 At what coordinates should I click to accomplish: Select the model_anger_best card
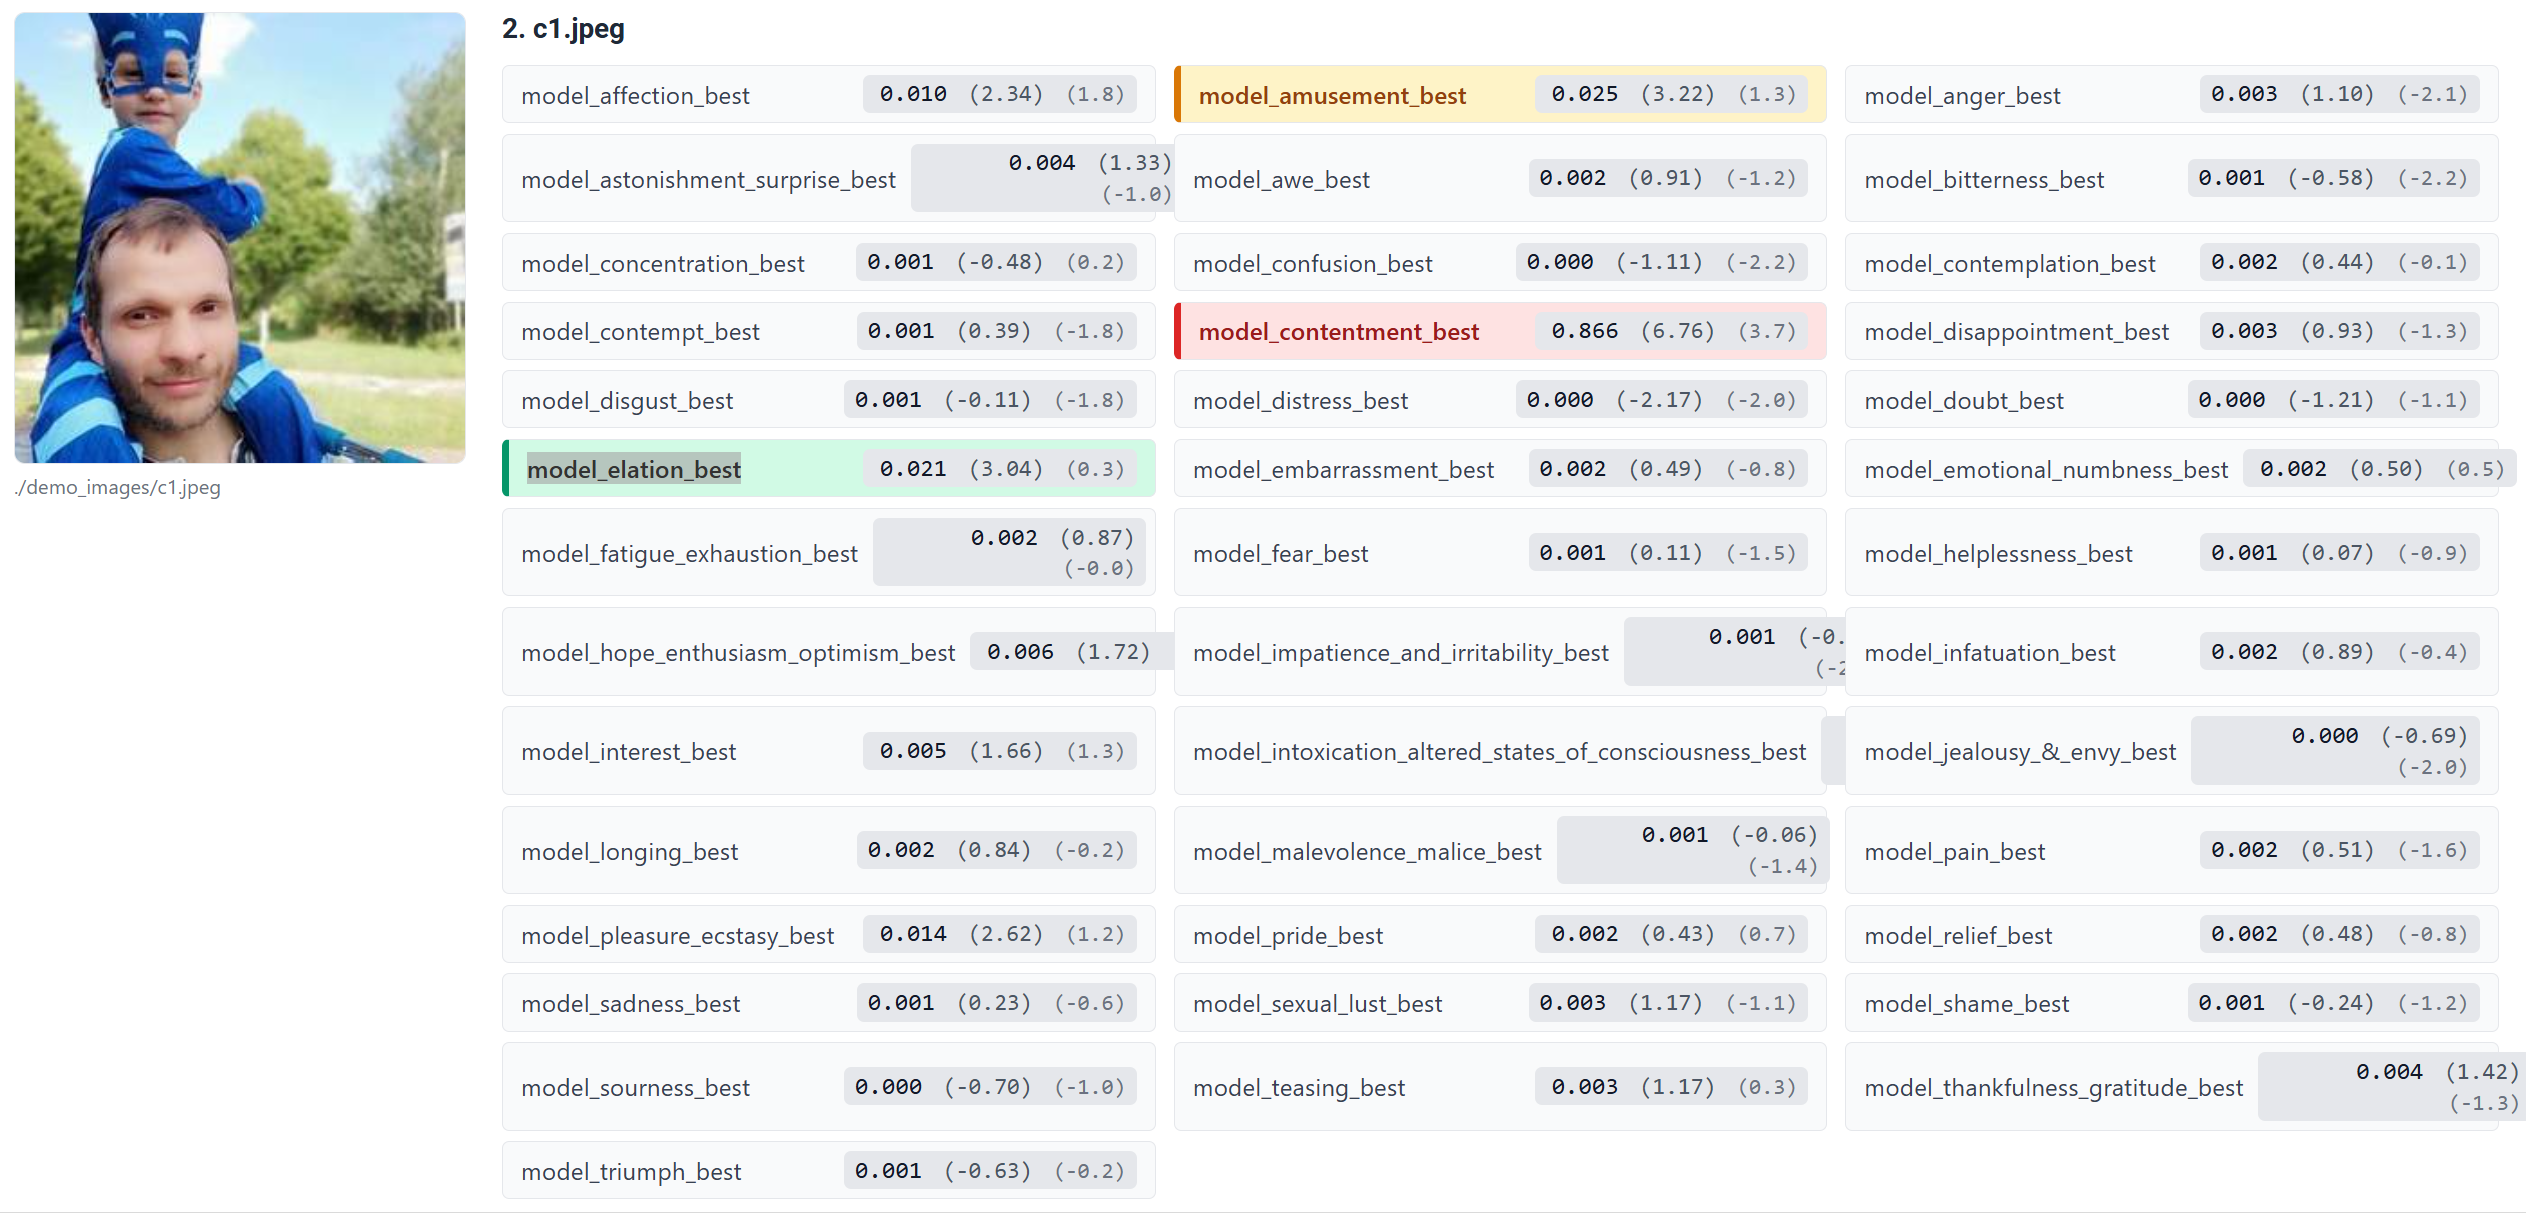[2170, 95]
